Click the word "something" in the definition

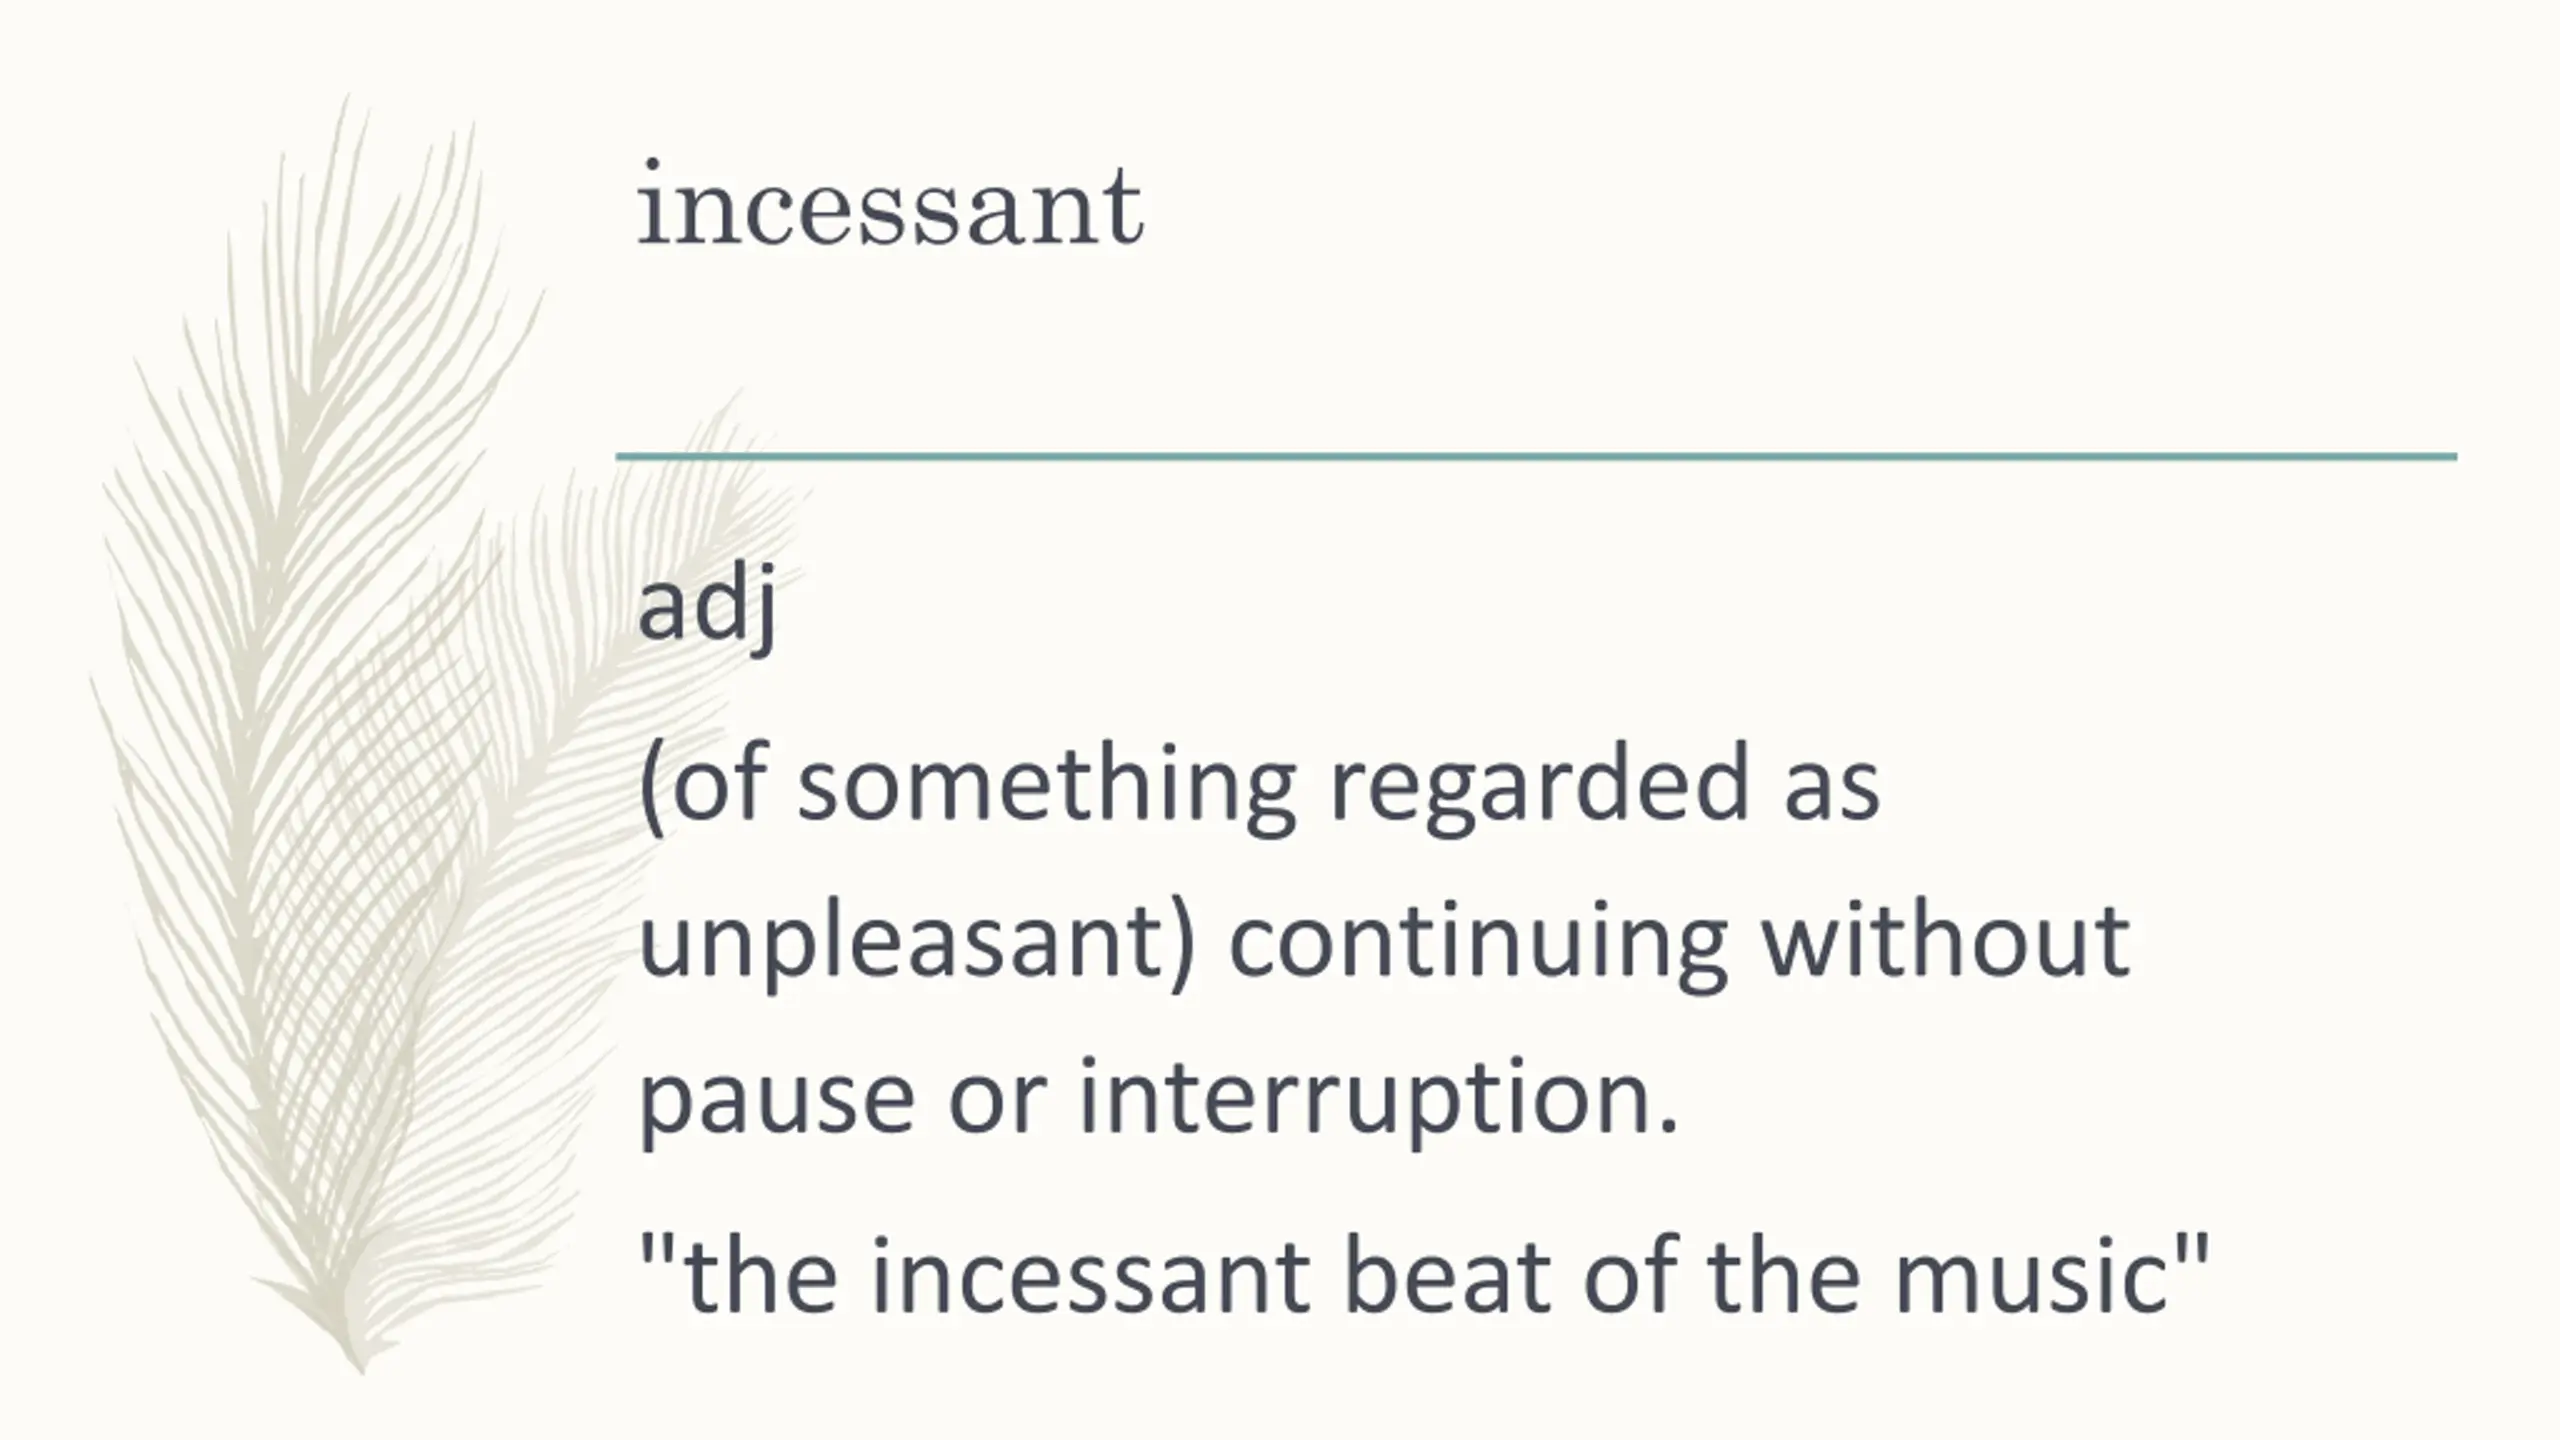(x=1046, y=786)
